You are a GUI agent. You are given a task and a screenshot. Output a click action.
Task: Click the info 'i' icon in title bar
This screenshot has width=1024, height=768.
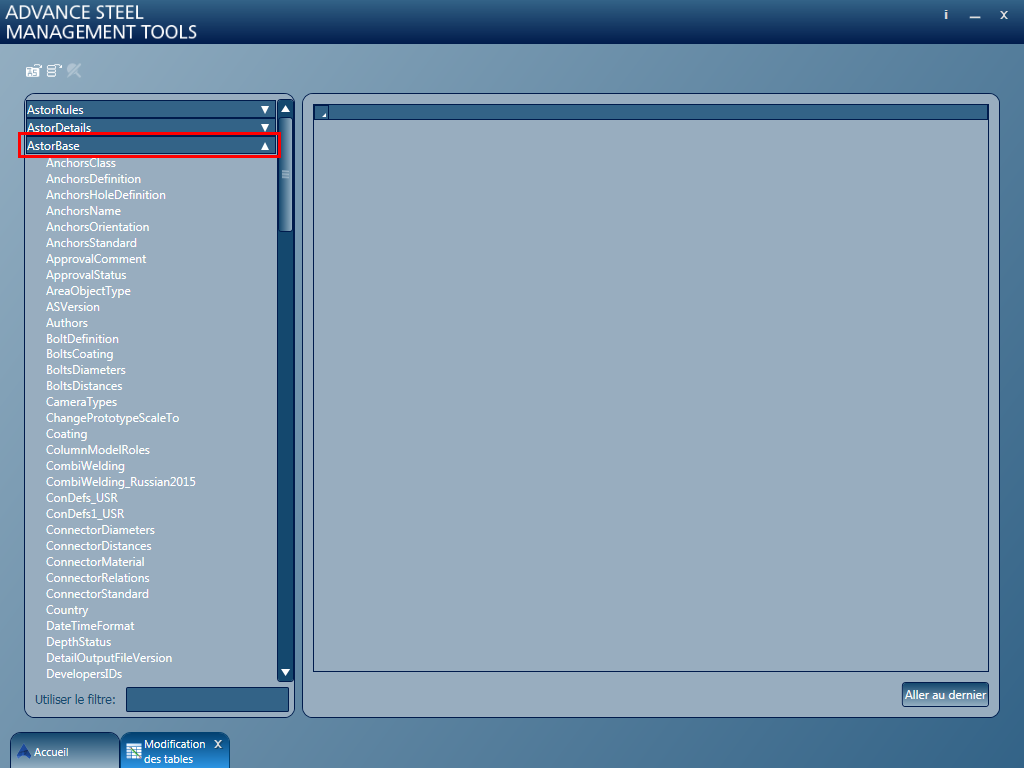[946, 15]
